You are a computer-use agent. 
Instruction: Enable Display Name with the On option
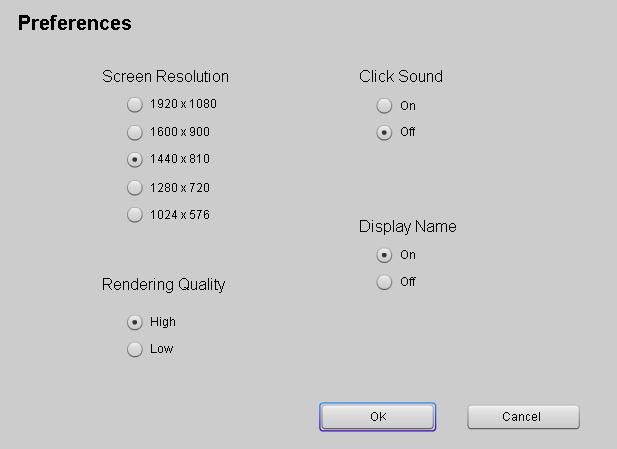click(x=384, y=255)
